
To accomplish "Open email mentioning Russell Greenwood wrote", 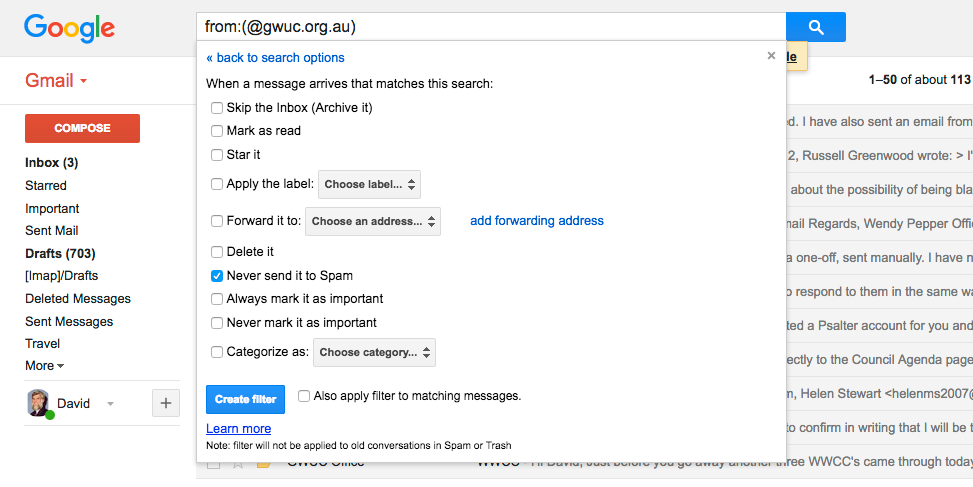I will [x=879, y=156].
